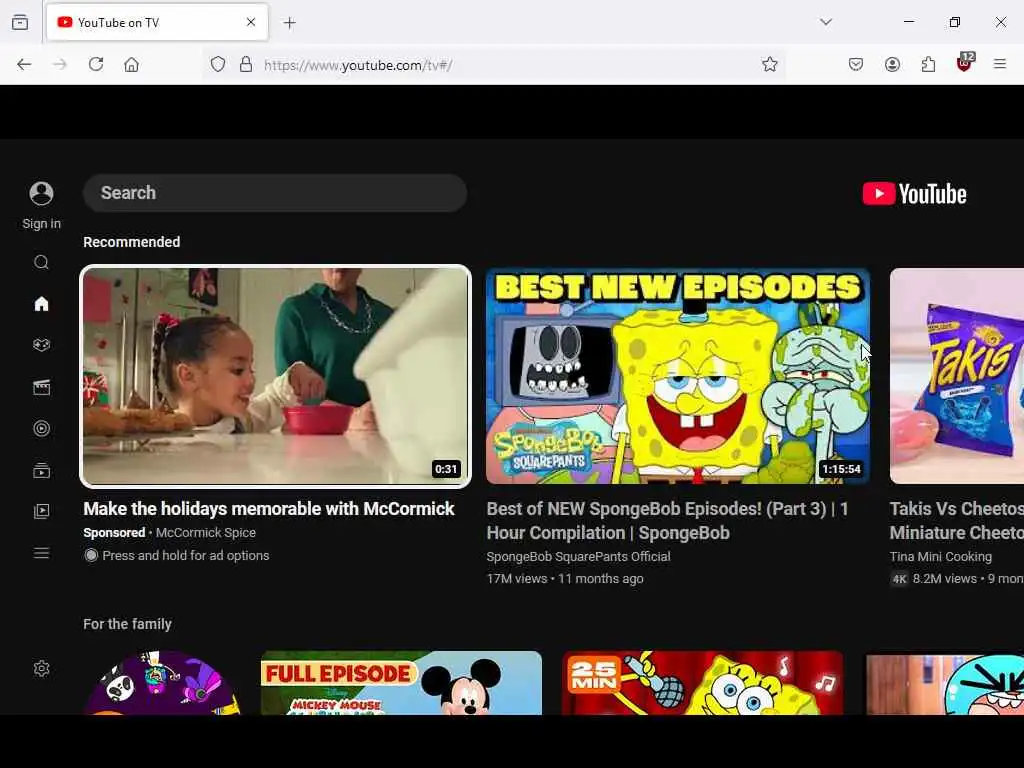Open the search icon in YouTube sidebar
1024x768 pixels.
pos(41,263)
